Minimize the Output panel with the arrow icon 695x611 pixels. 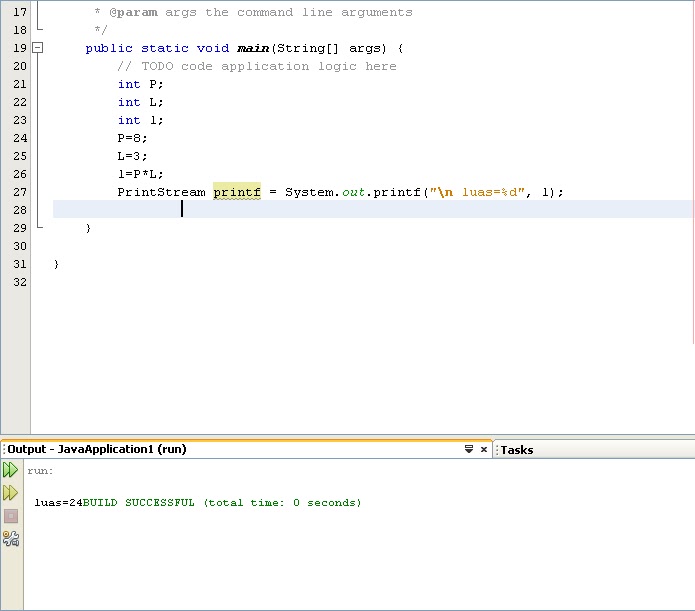(469, 449)
